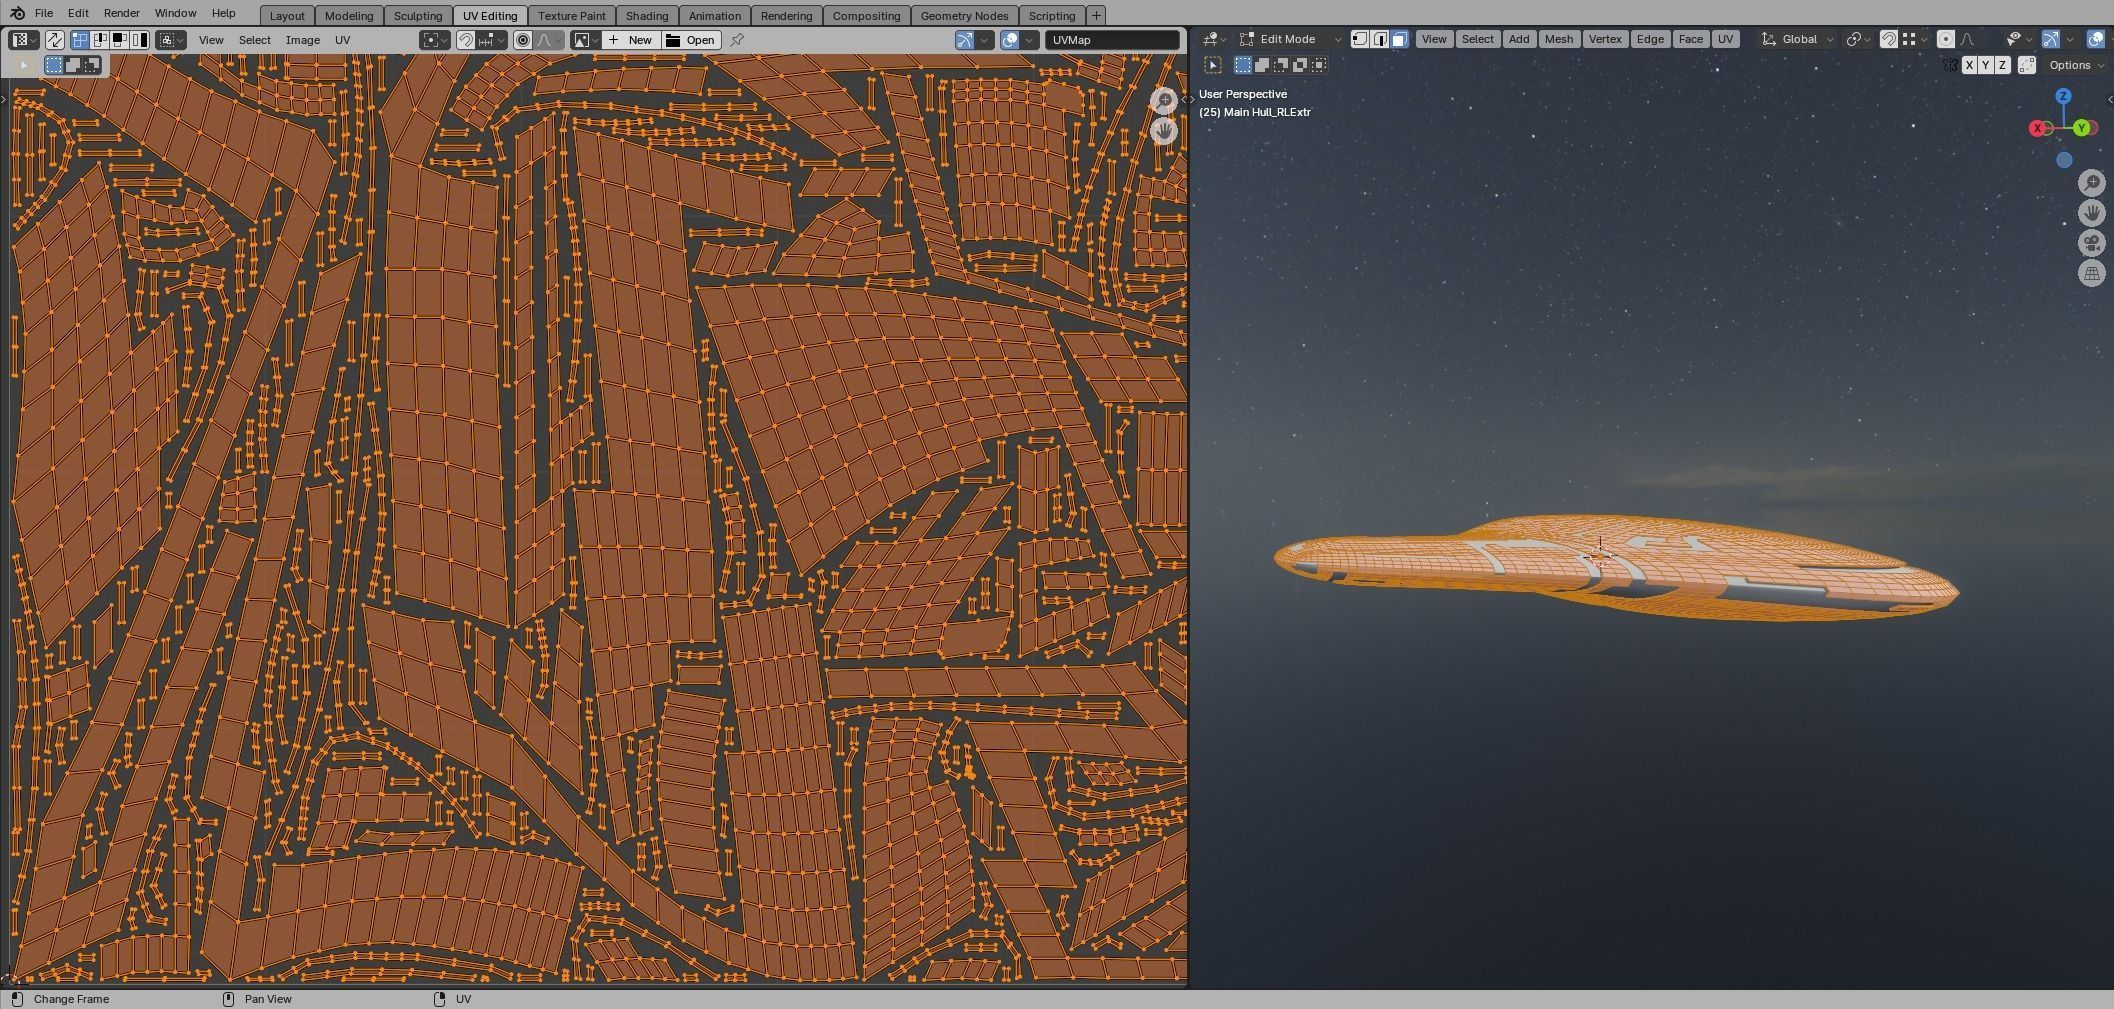Create a New image
Screen dimensions: 2114x1009
(x=630, y=40)
